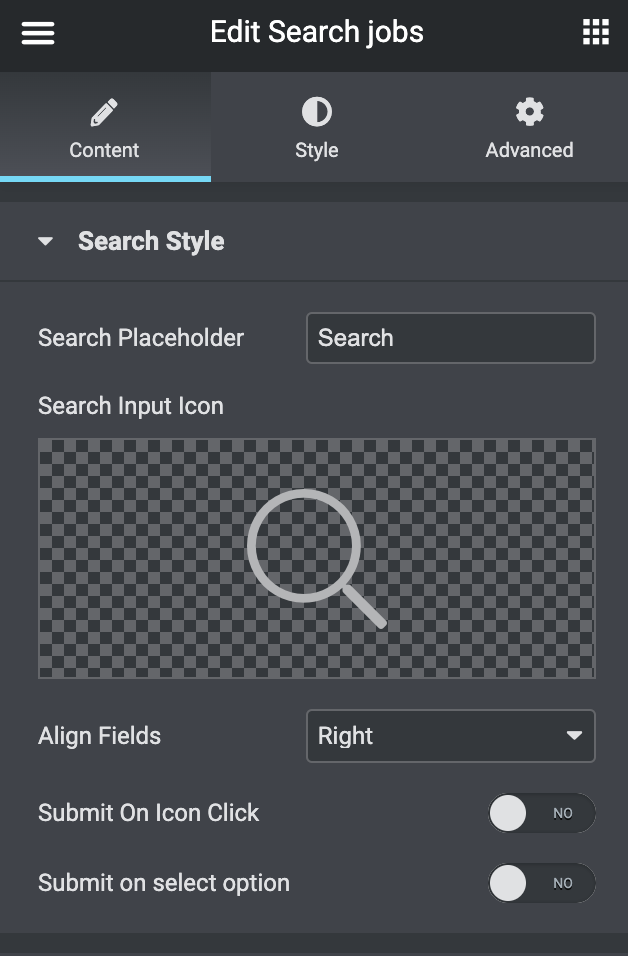Switch to the Style tab label
Viewport: 628px width, 956px height.
pos(317,150)
